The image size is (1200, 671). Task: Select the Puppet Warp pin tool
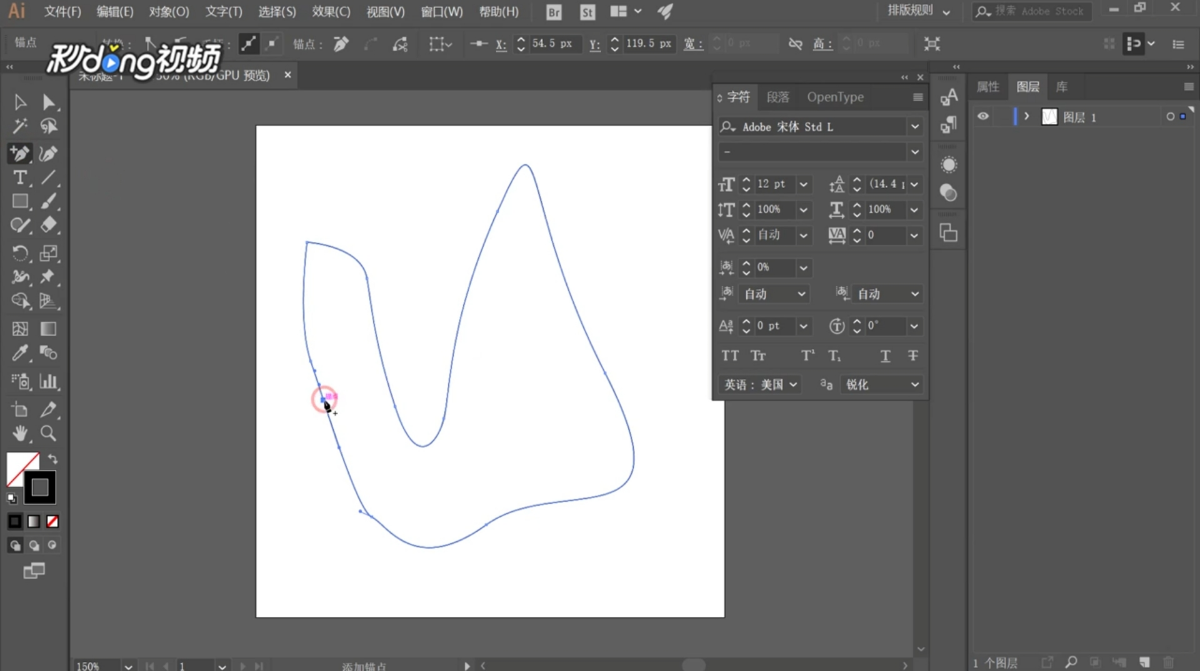48,277
